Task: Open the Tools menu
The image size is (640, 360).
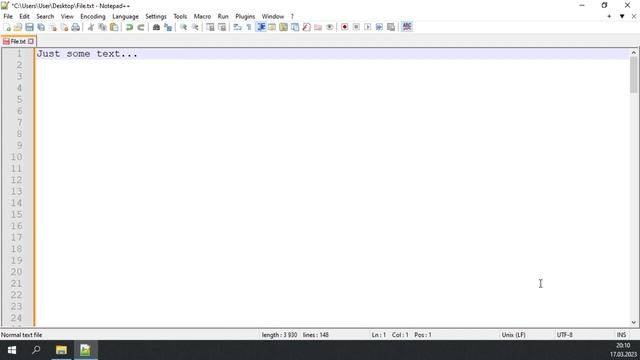Action: (180, 16)
